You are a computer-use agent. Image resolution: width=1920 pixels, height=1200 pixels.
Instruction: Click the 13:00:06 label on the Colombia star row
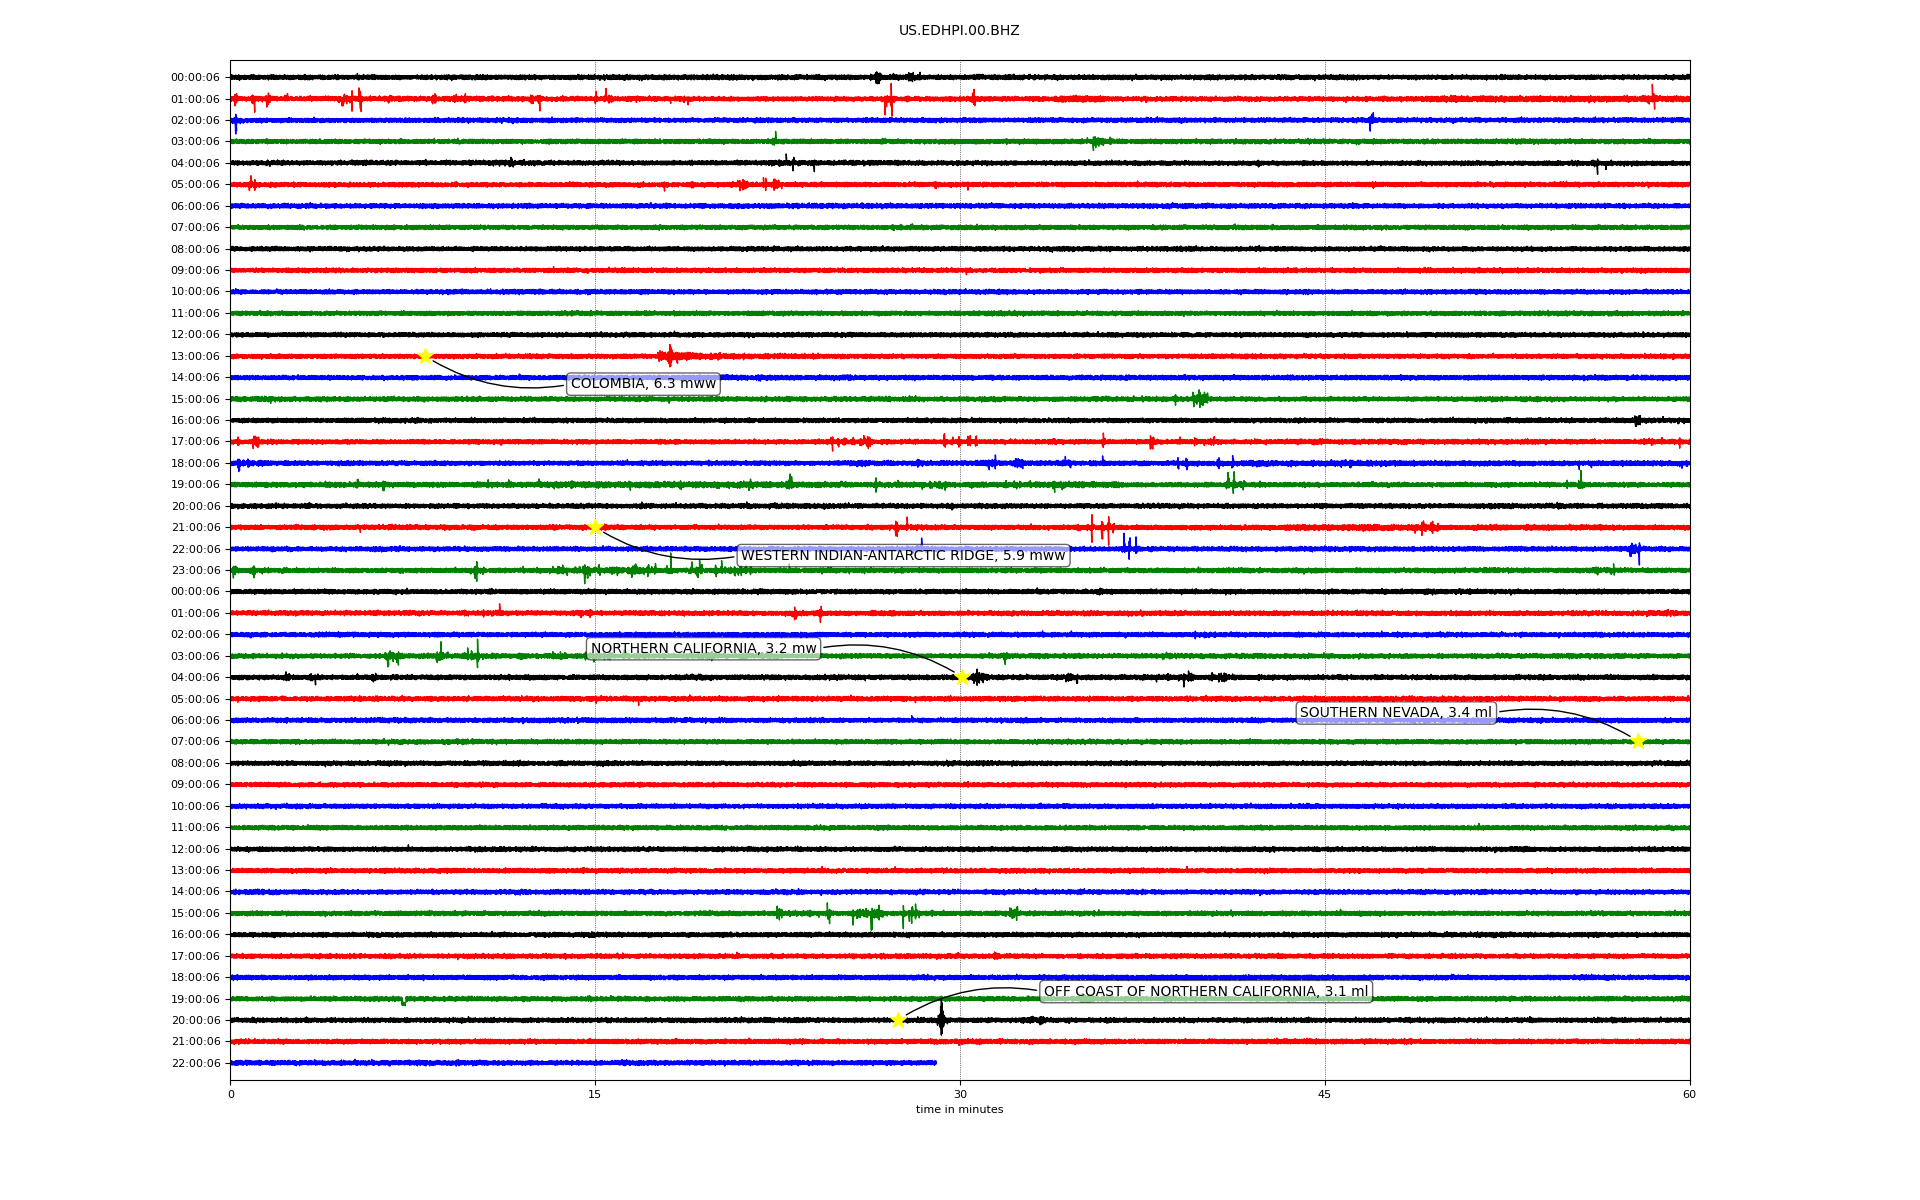click(x=195, y=357)
